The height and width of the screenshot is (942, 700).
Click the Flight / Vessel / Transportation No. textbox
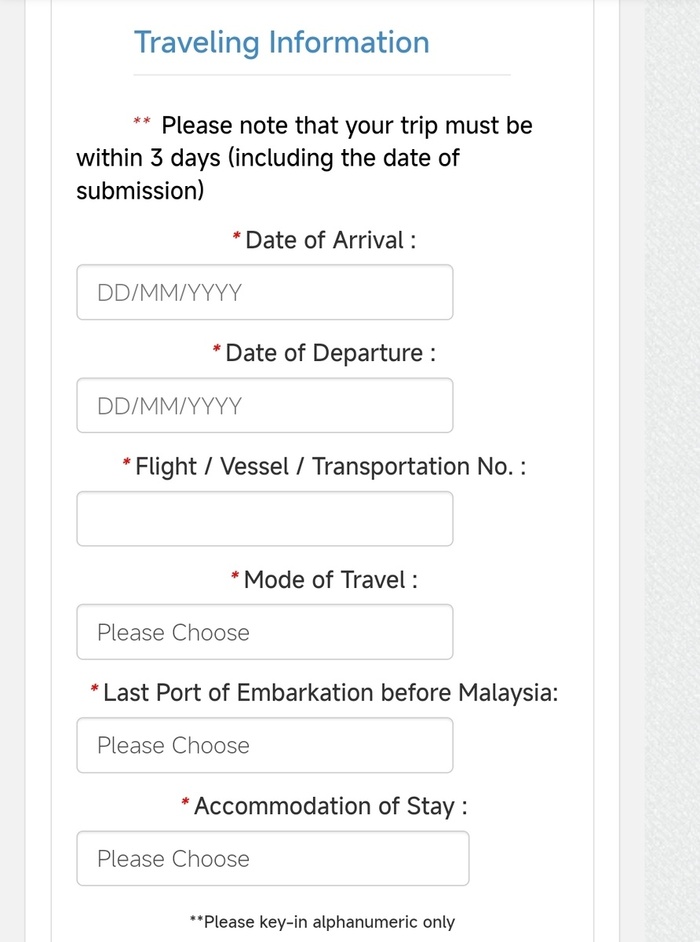click(x=264, y=519)
